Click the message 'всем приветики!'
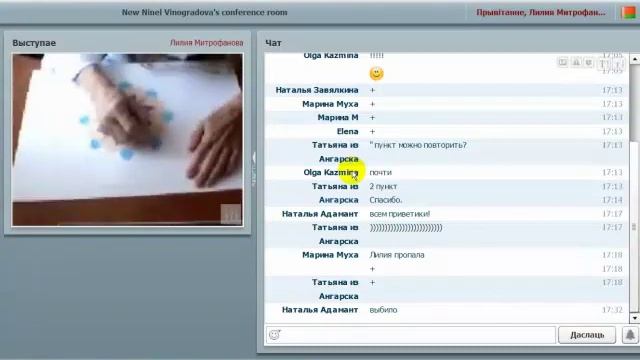 [400, 214]
